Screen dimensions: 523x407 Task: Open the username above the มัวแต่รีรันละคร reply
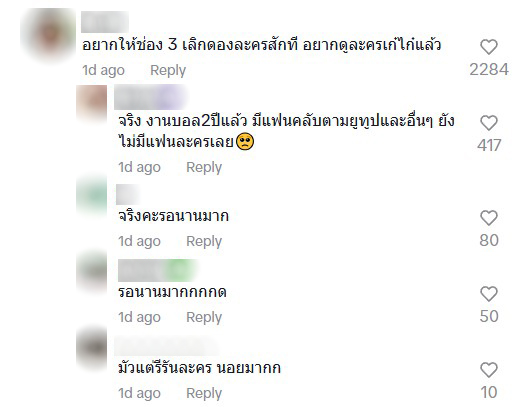click(x=166, y=346)
